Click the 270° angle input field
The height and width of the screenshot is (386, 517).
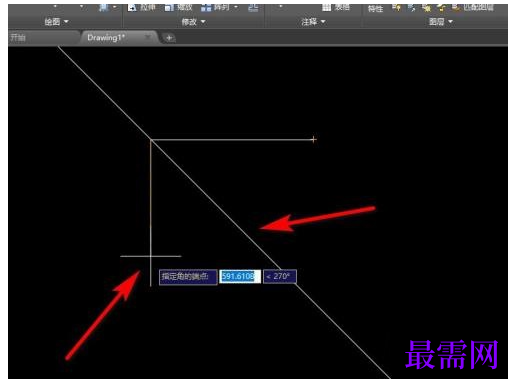point(280,276)
